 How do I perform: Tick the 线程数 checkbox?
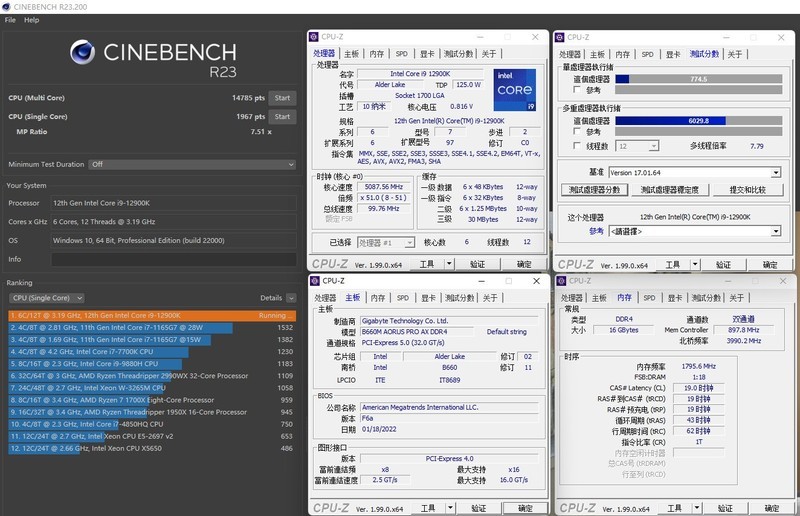579,146
